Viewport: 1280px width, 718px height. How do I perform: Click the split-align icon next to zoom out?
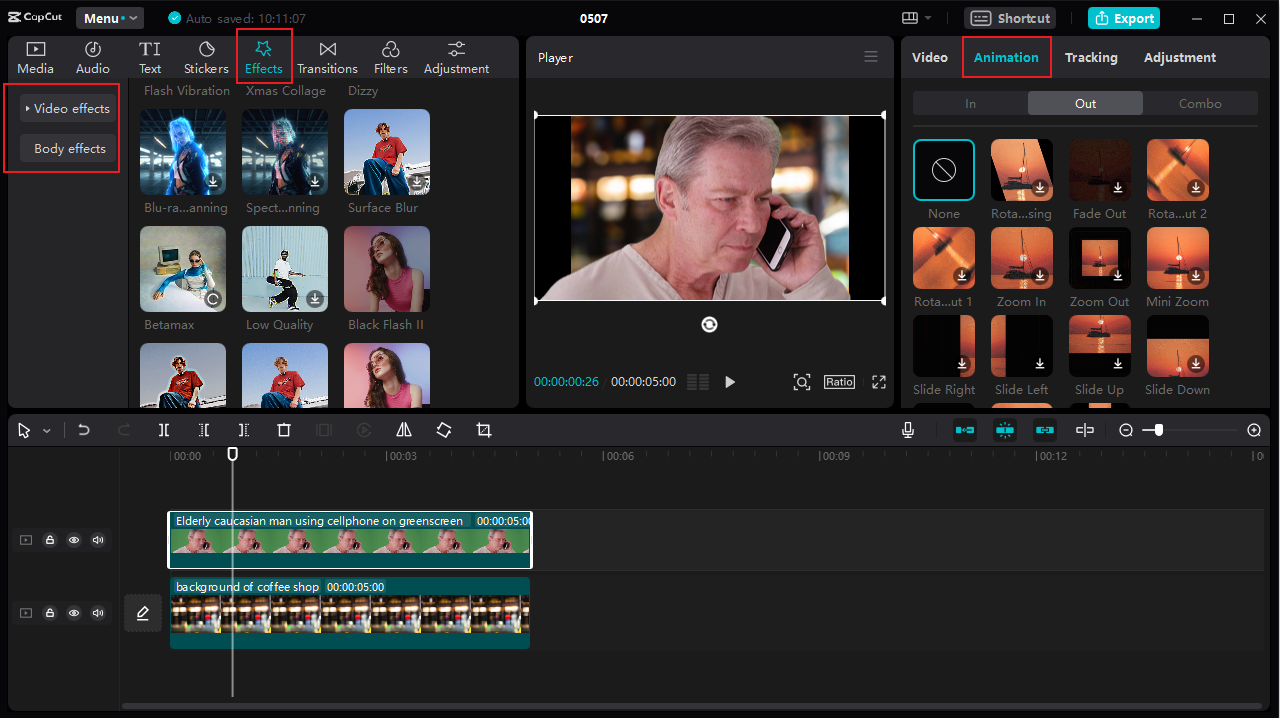tap(1085, 430)
